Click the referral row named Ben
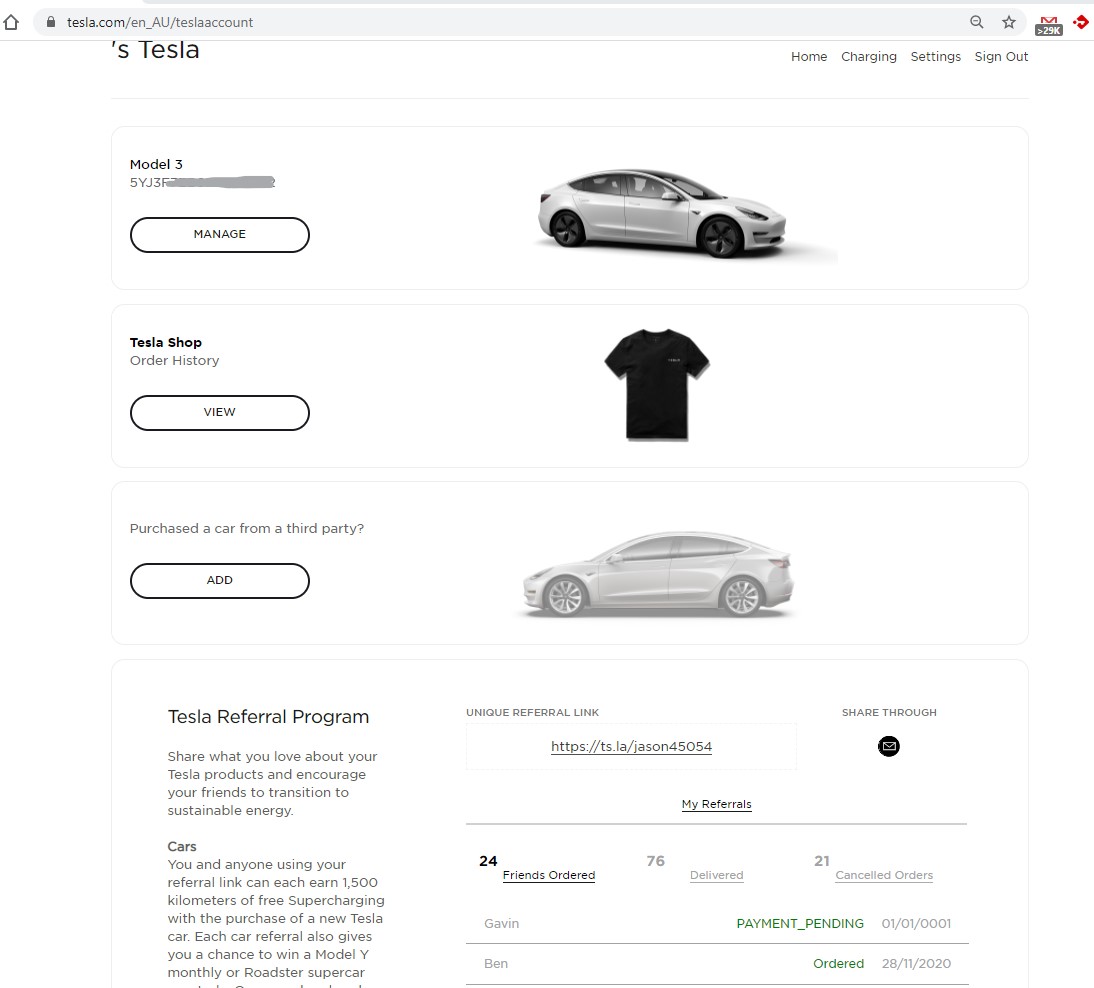This screenshot has height=988, width=1094. [x=717, y=964]
